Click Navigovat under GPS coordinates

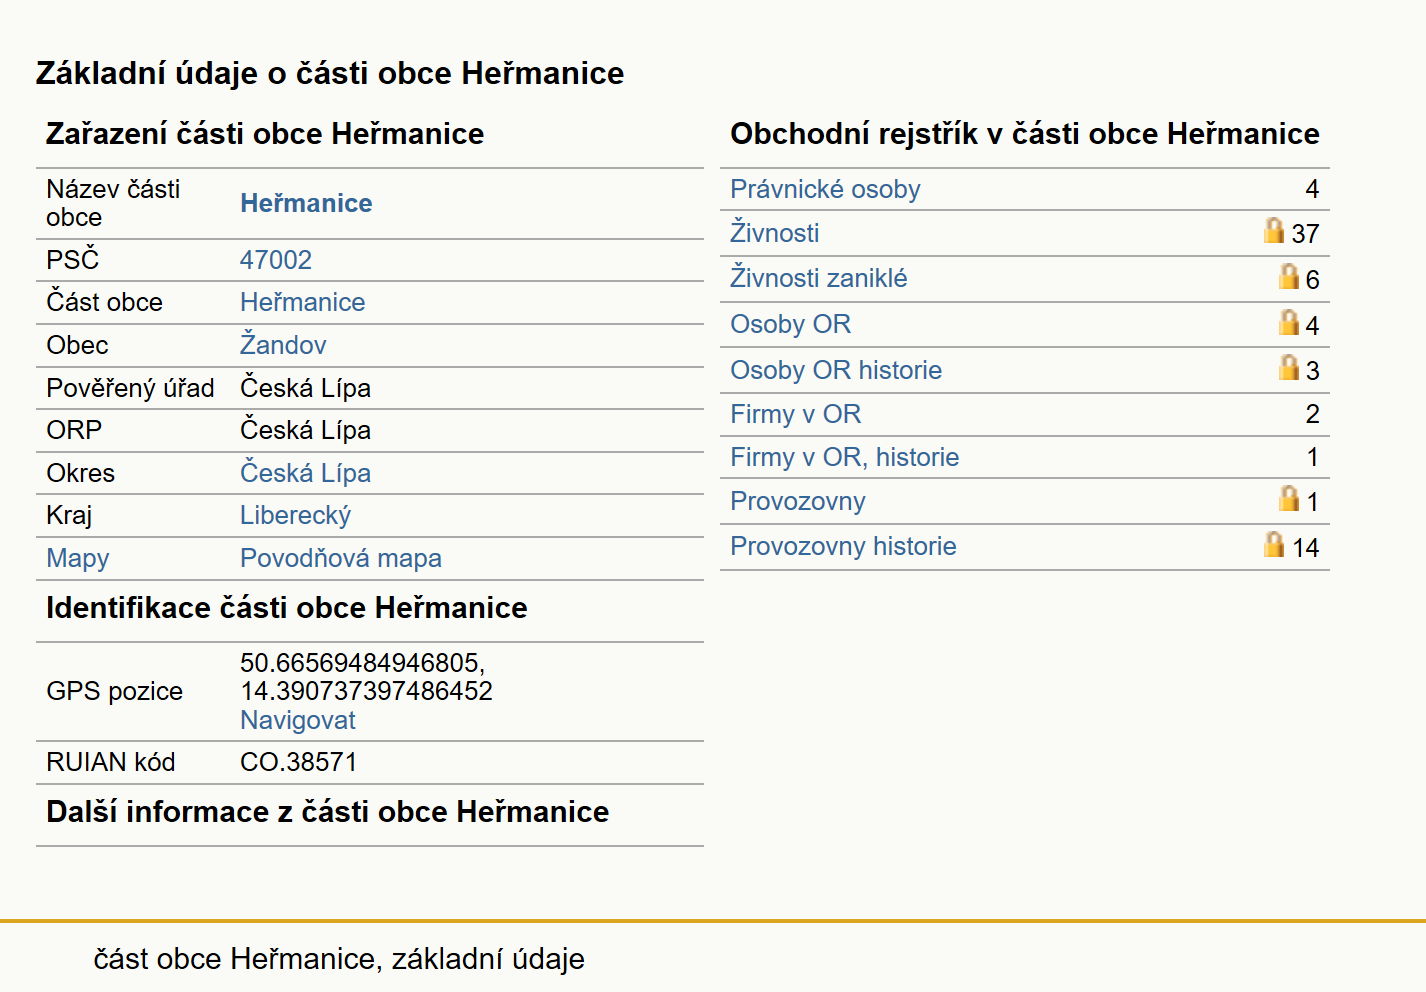[x=298, y=720]
